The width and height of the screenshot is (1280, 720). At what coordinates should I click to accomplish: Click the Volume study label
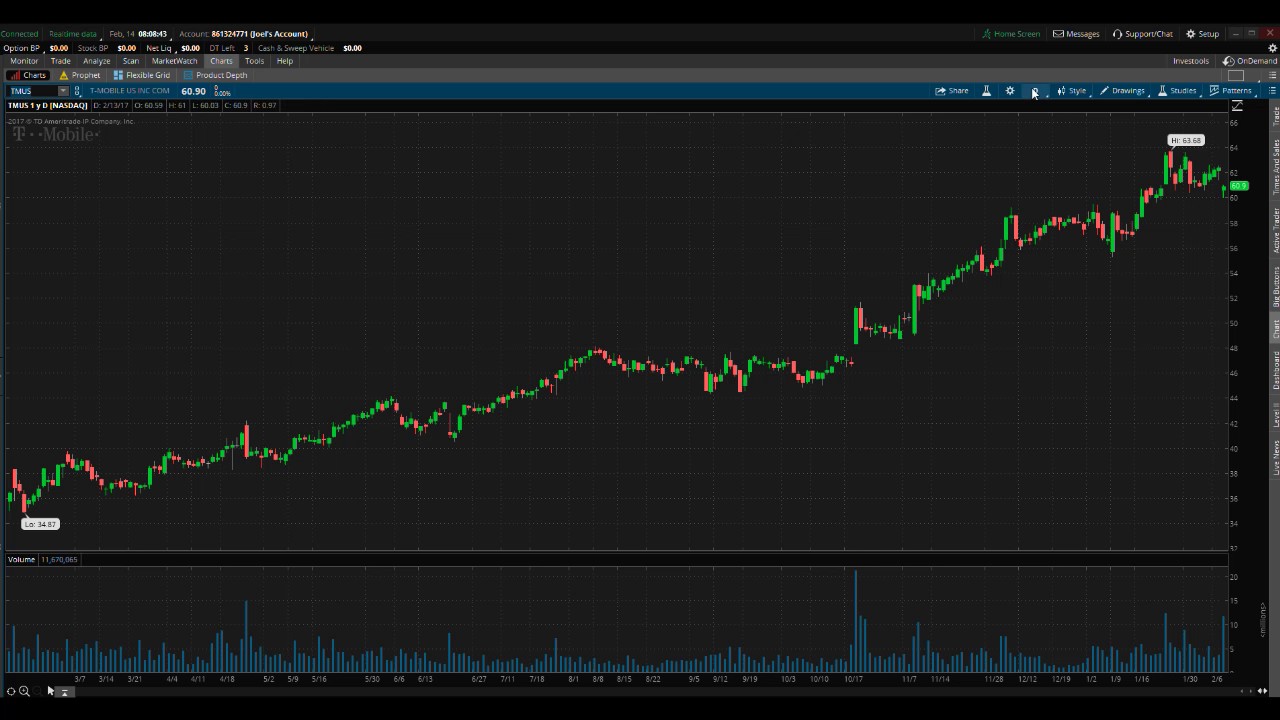tap(21, 559)
